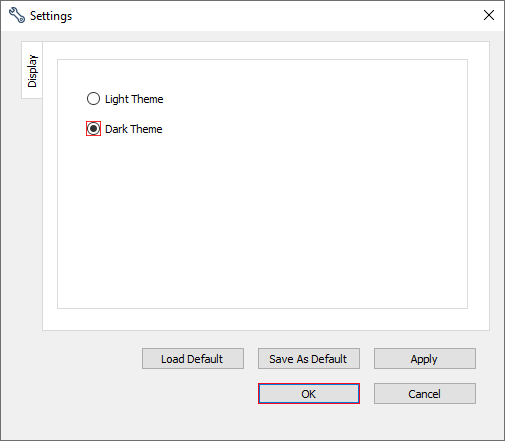Screen dimensions: 505x441
Task: Confirm settings with the OK button
Action: tap(309, 394)
